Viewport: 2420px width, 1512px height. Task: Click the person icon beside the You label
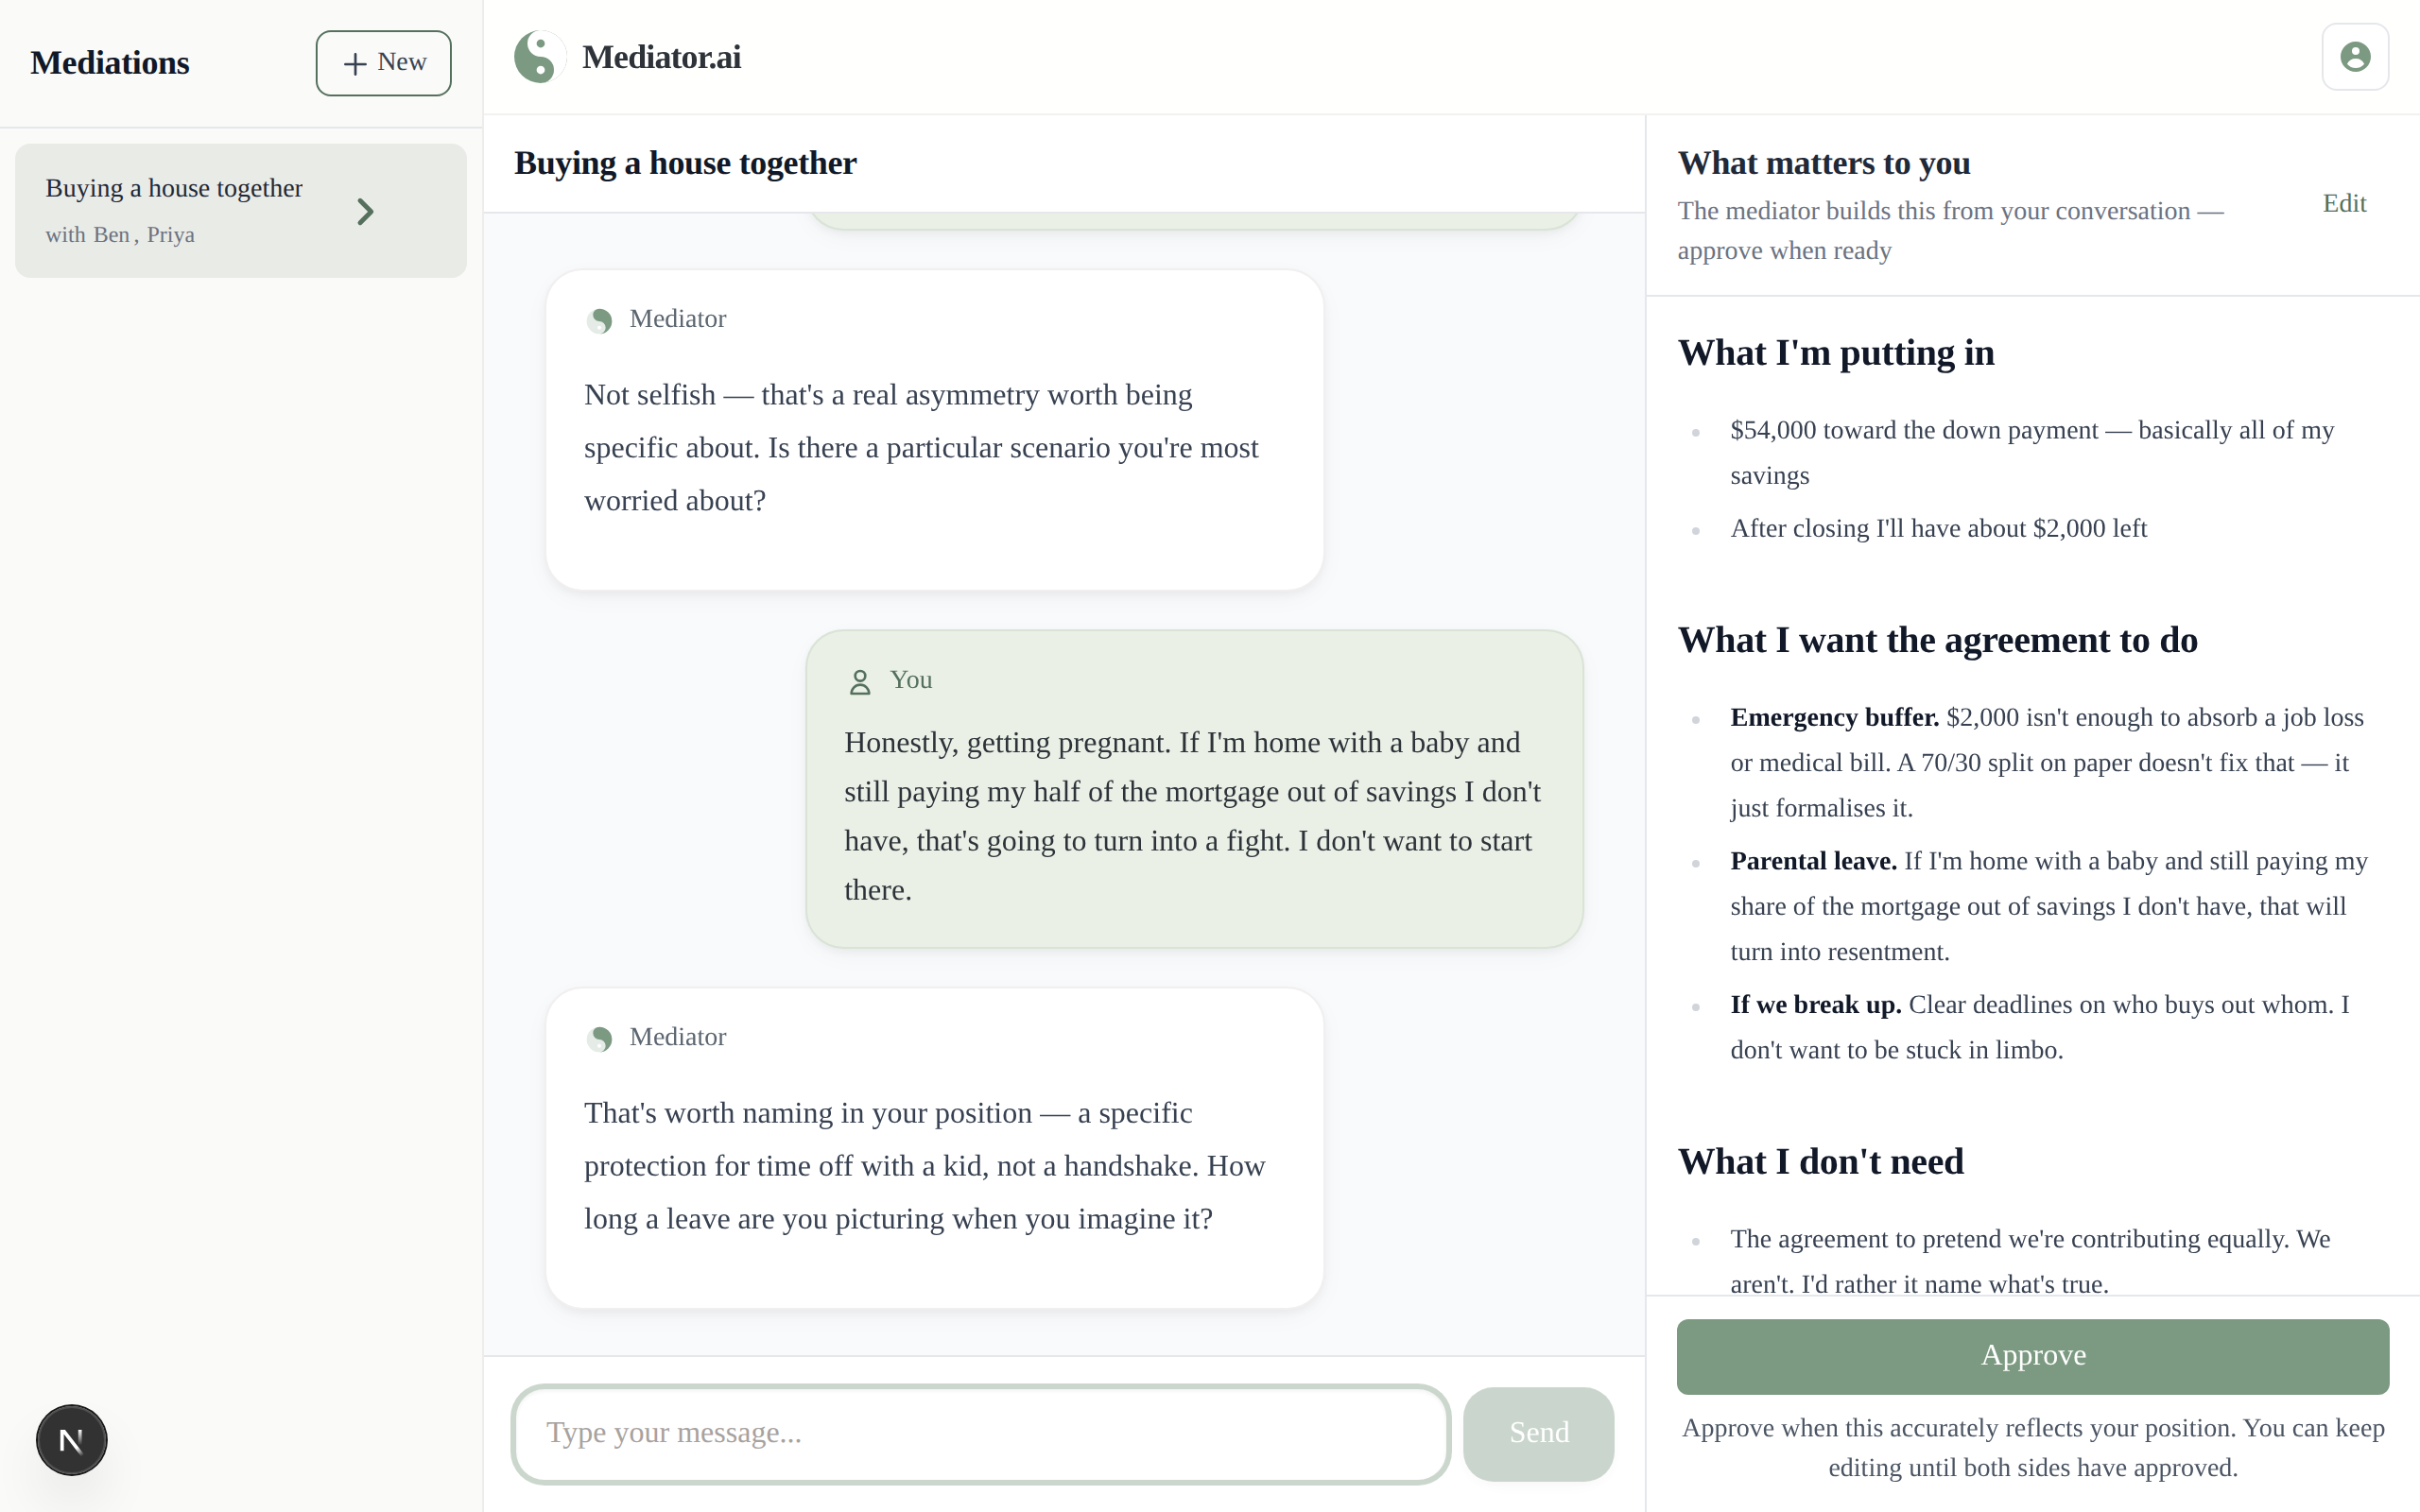(860, 681)
